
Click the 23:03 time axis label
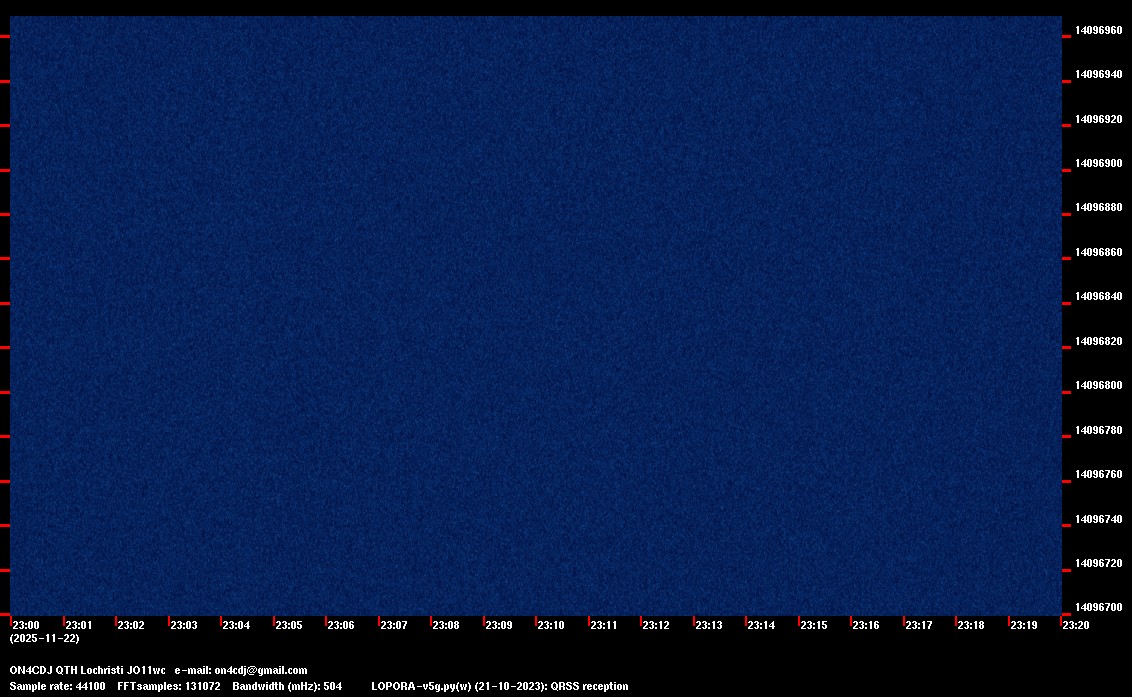pos(183,625)
